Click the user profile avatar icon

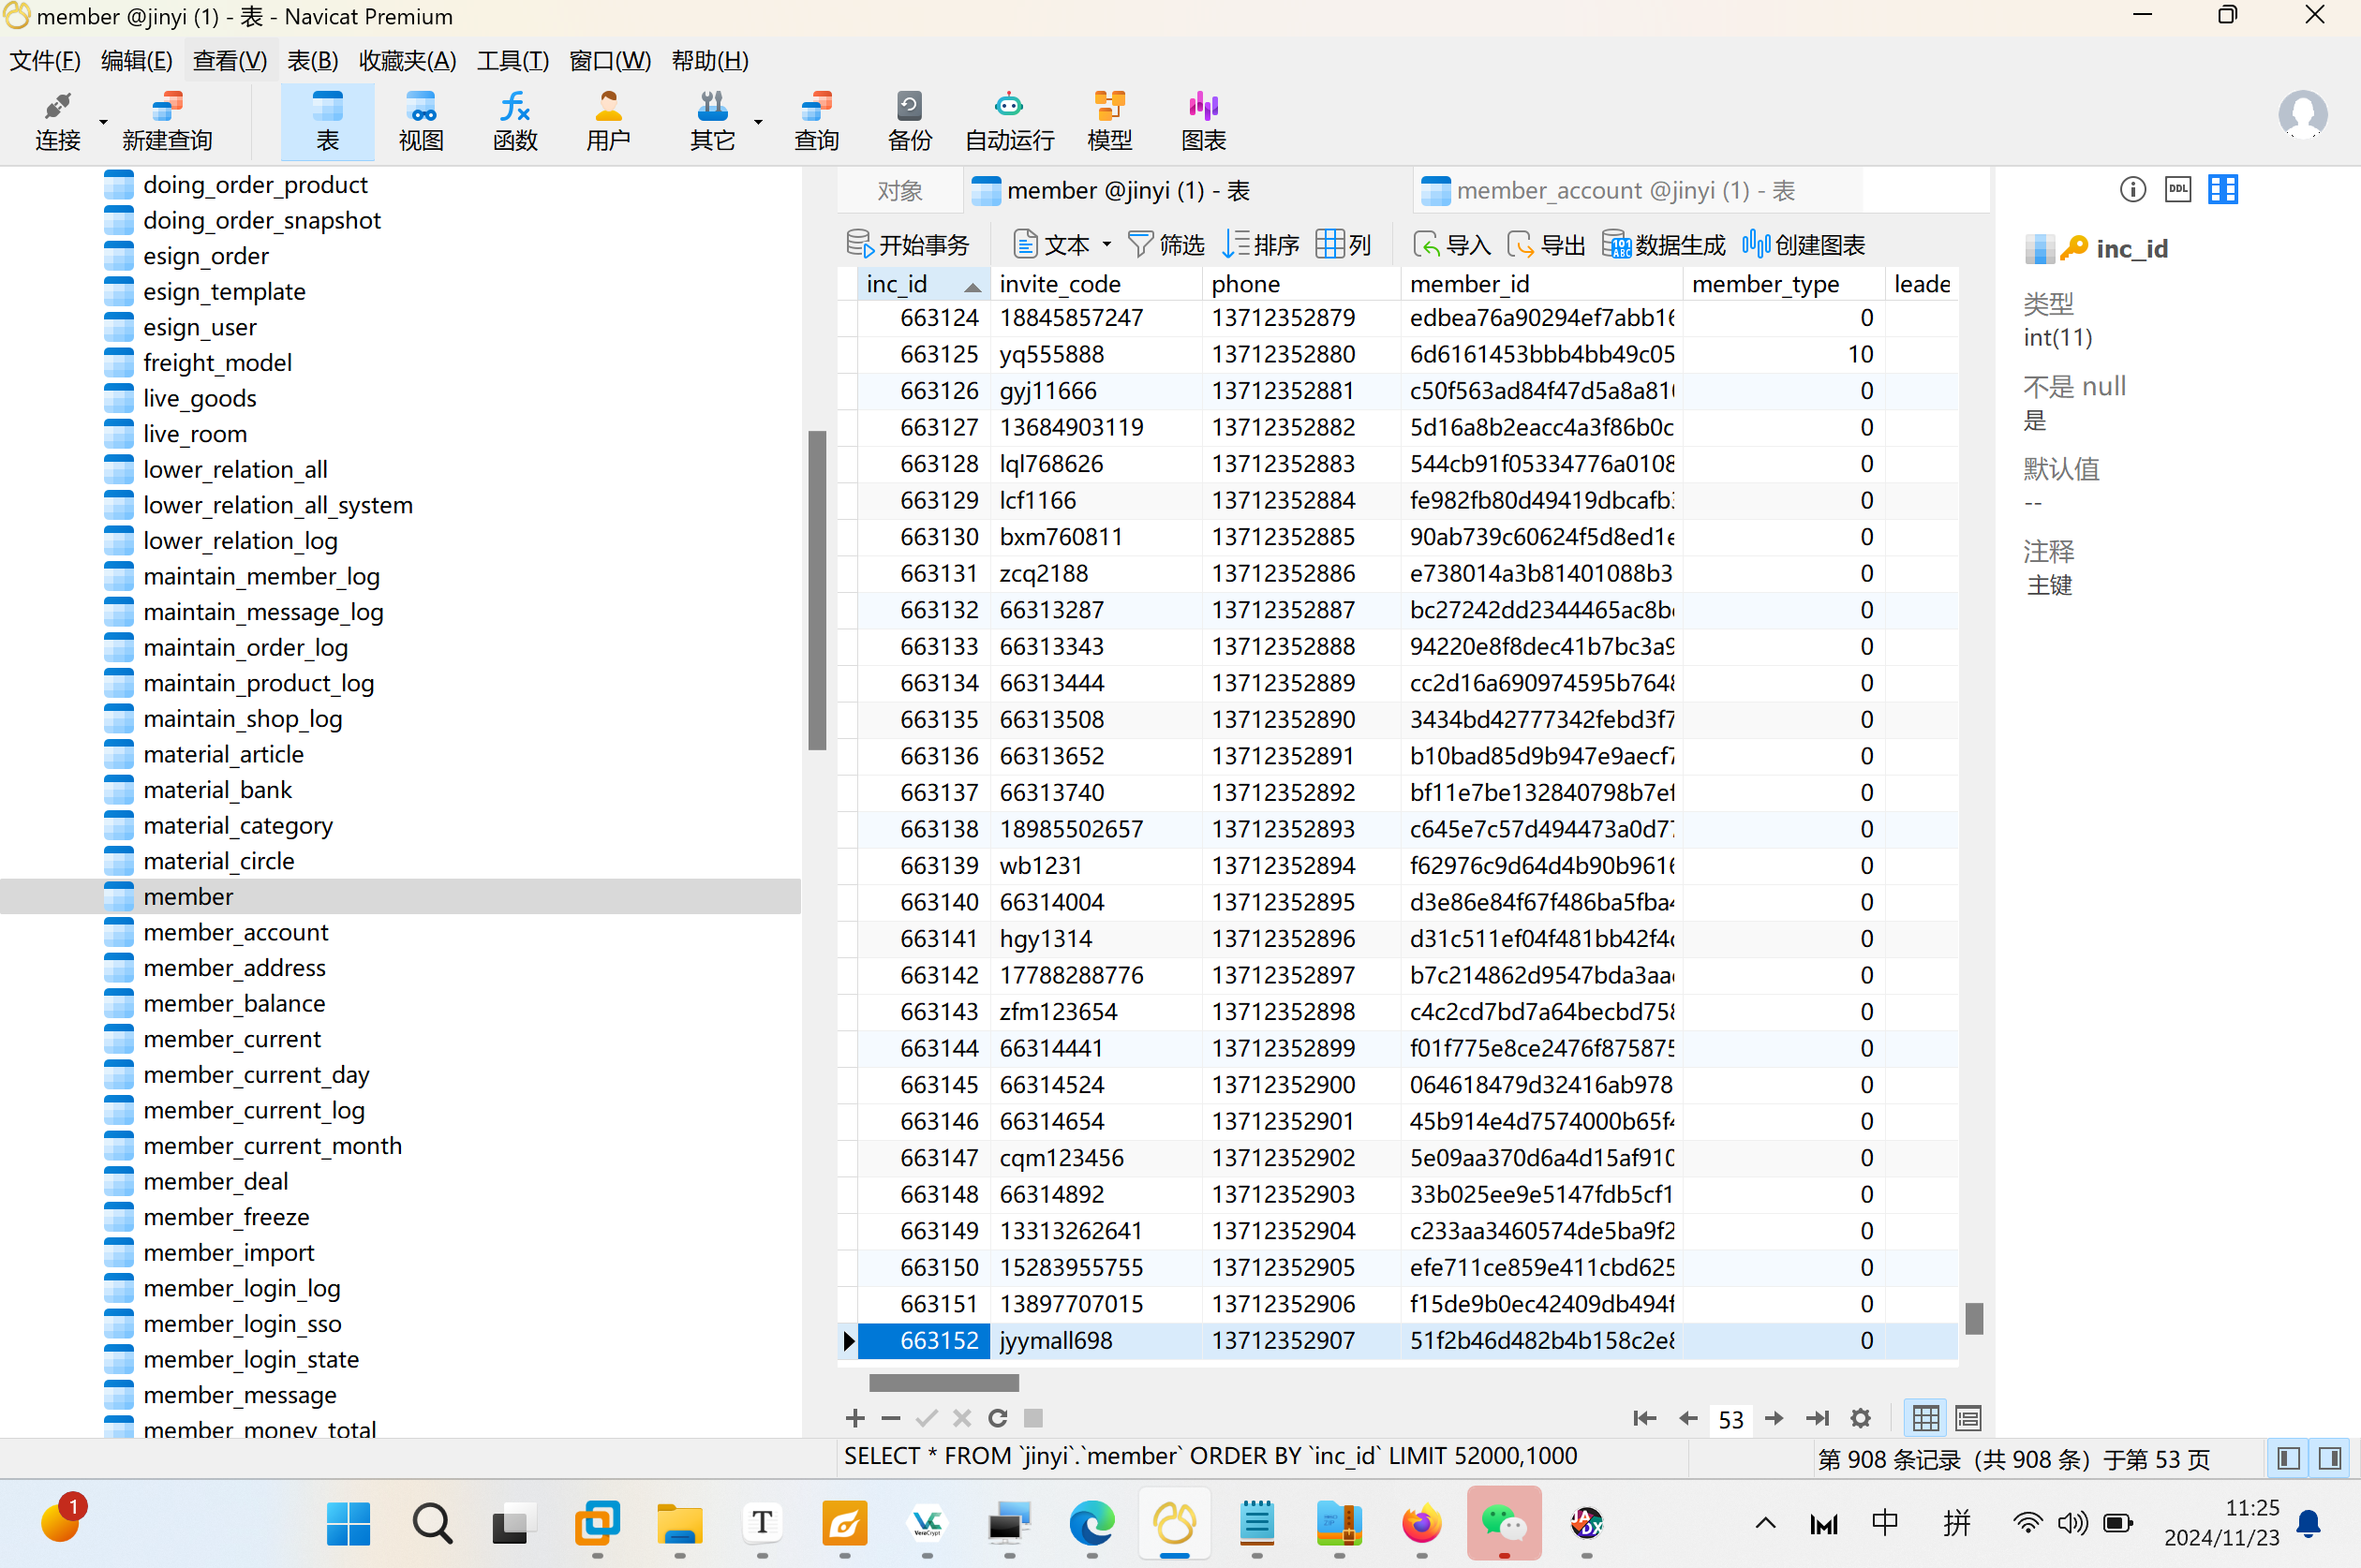pyautogui.click(x=2303, y=115)
